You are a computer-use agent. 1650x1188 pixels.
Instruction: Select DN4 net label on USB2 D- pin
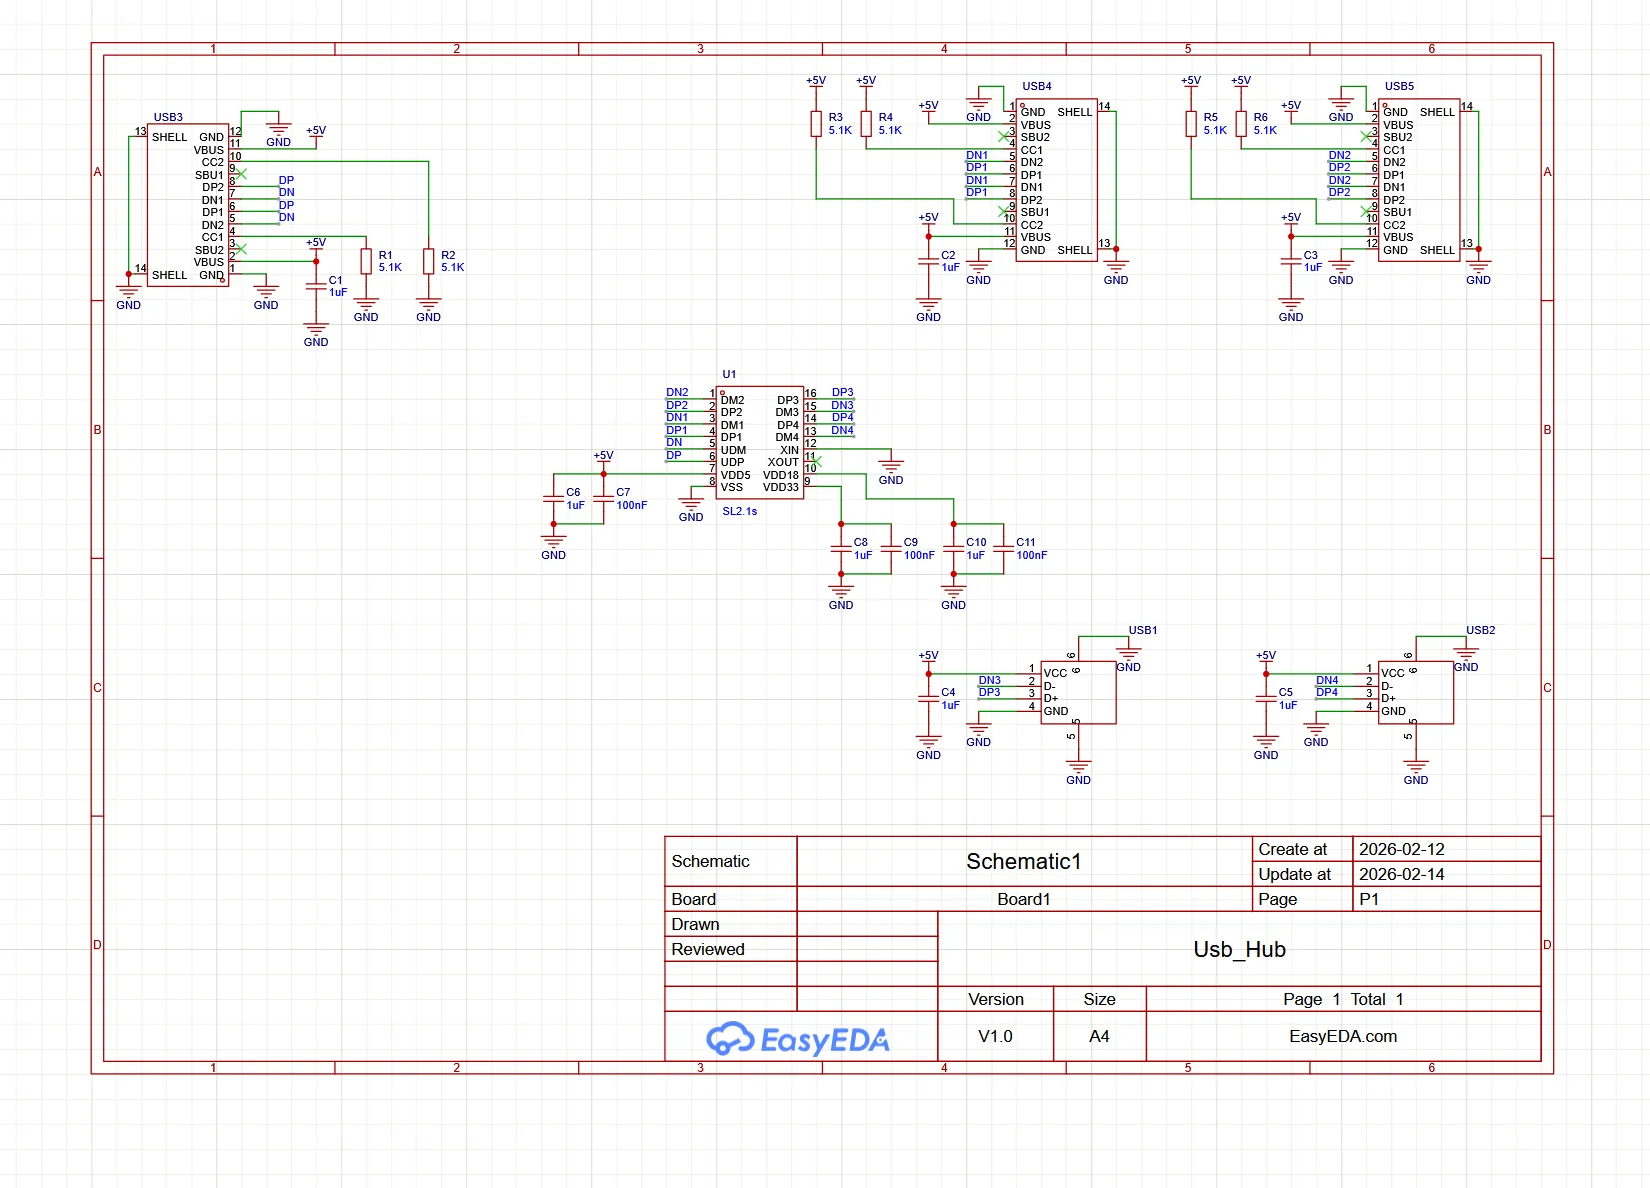click(1327, 680)
